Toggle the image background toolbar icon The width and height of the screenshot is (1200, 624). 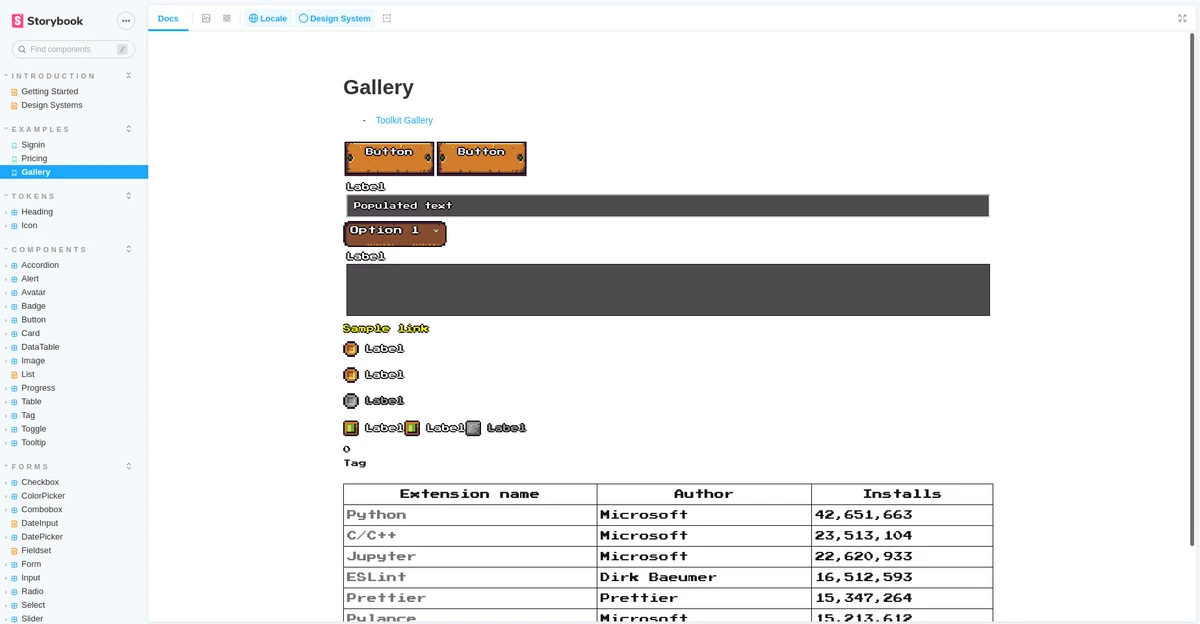[206, 18]
